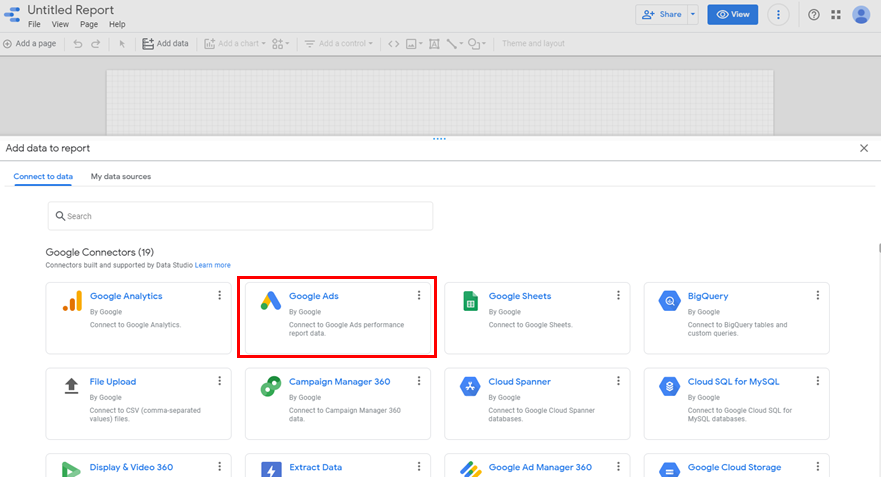Viewport: 881px width, 477px height.
Task: Click the Learn more link
Action: tap(212, 265)
